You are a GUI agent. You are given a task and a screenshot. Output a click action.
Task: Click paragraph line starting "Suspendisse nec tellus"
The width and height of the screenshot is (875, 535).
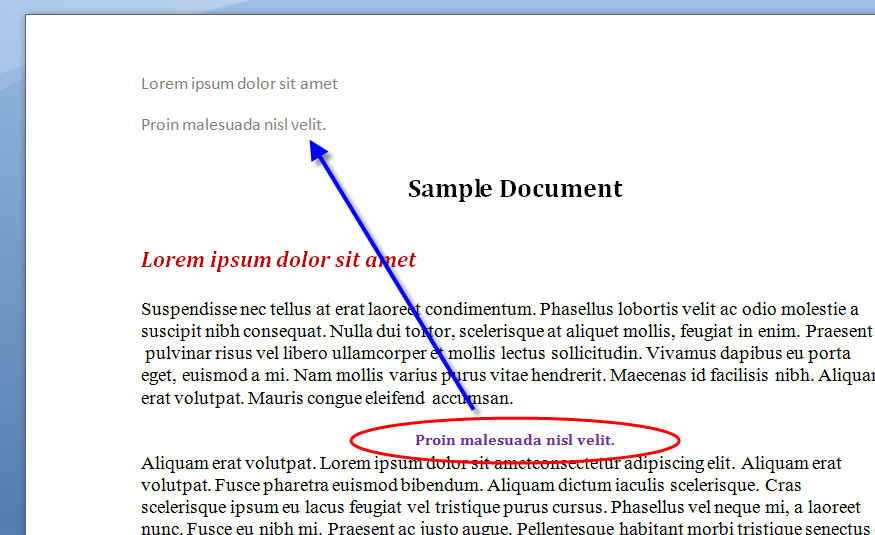[500, 309]
